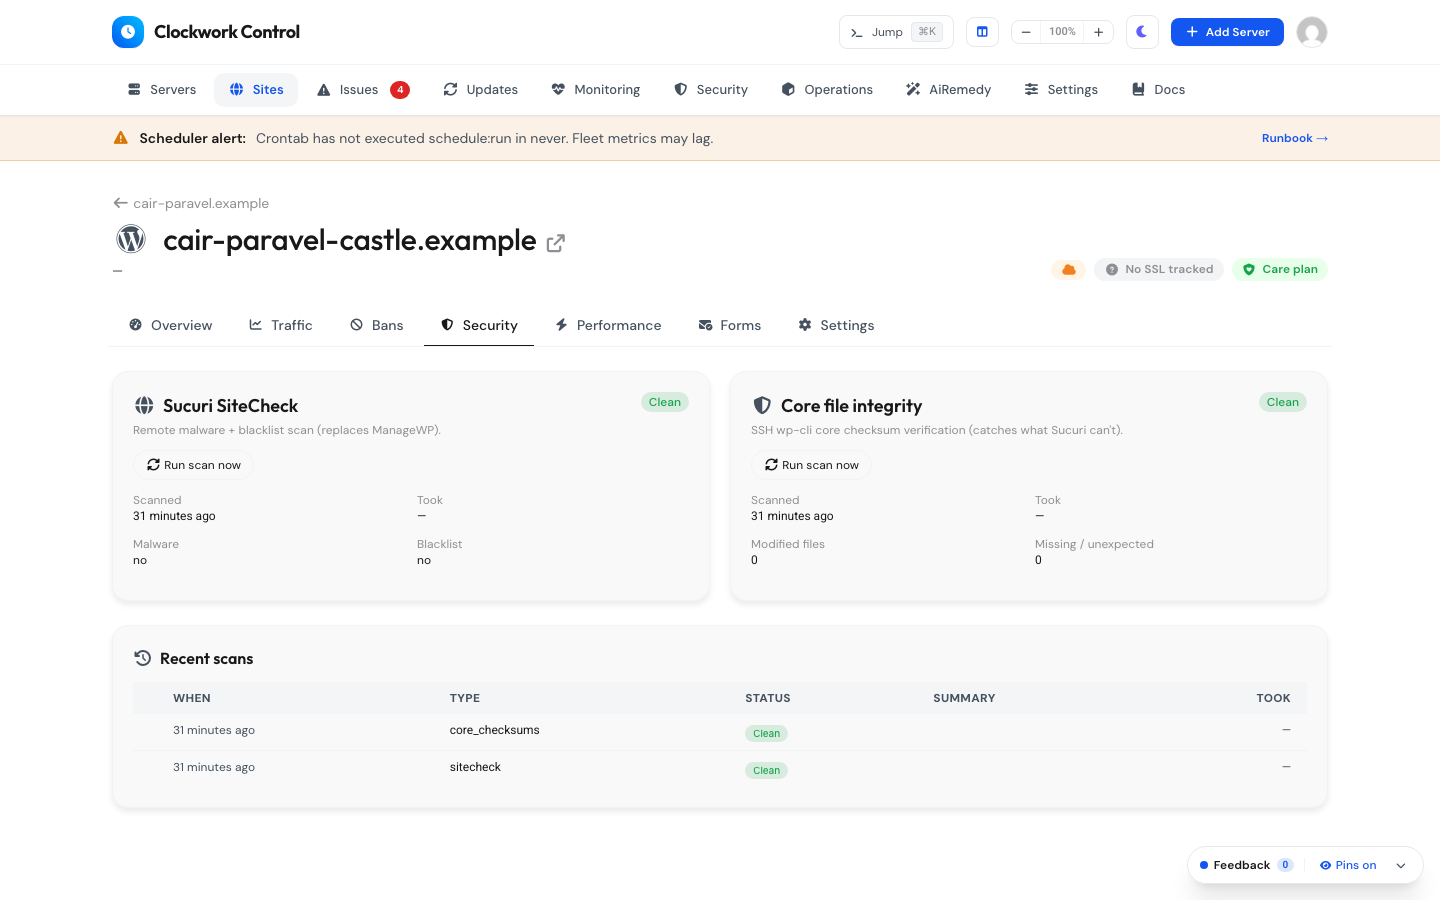Image resolution: width=1440 pixels, height=900 pixels.
Task: Decrease zoom with the minus button
Action: click(1026, 32)
